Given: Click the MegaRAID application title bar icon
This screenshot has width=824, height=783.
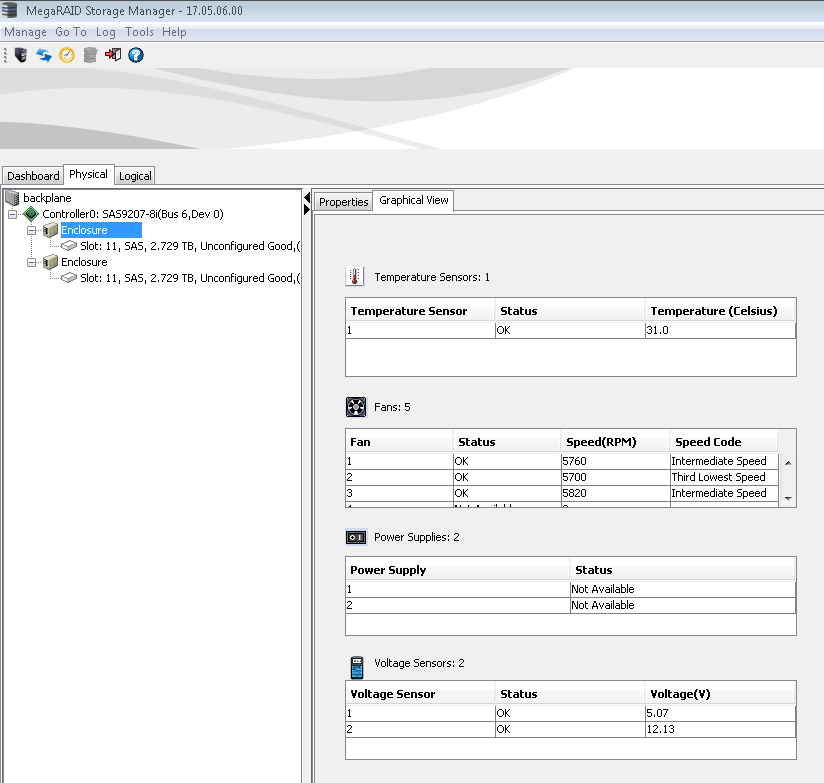Looking at the screenshot, I should [x=9, y=10].
